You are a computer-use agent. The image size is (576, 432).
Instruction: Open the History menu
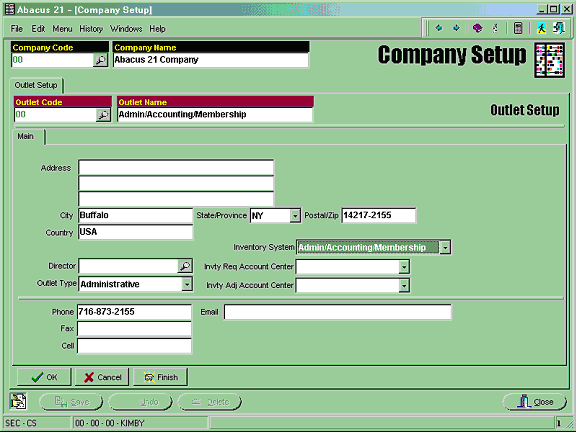point(91,29)
